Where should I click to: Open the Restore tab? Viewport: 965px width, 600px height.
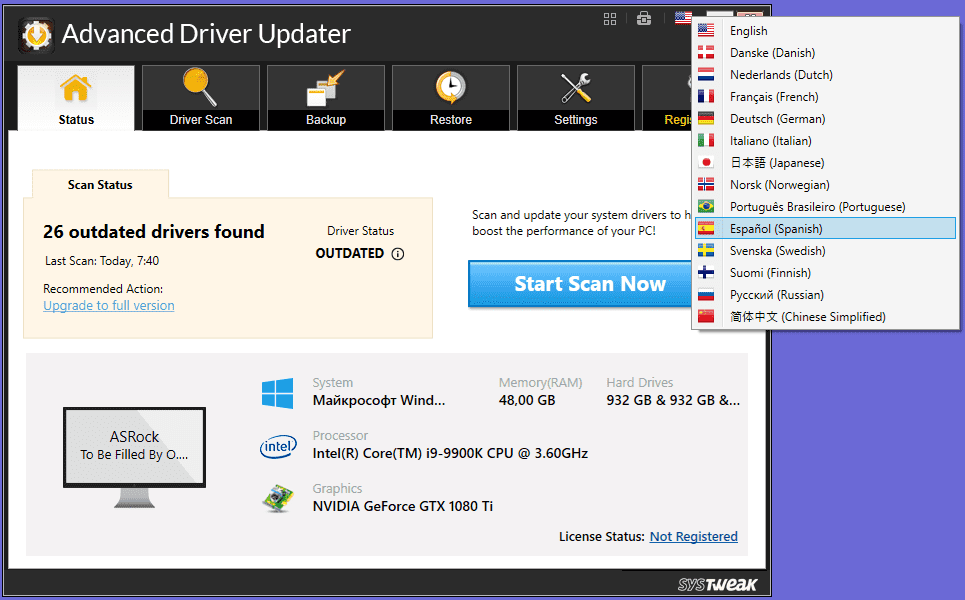[450, 98]
